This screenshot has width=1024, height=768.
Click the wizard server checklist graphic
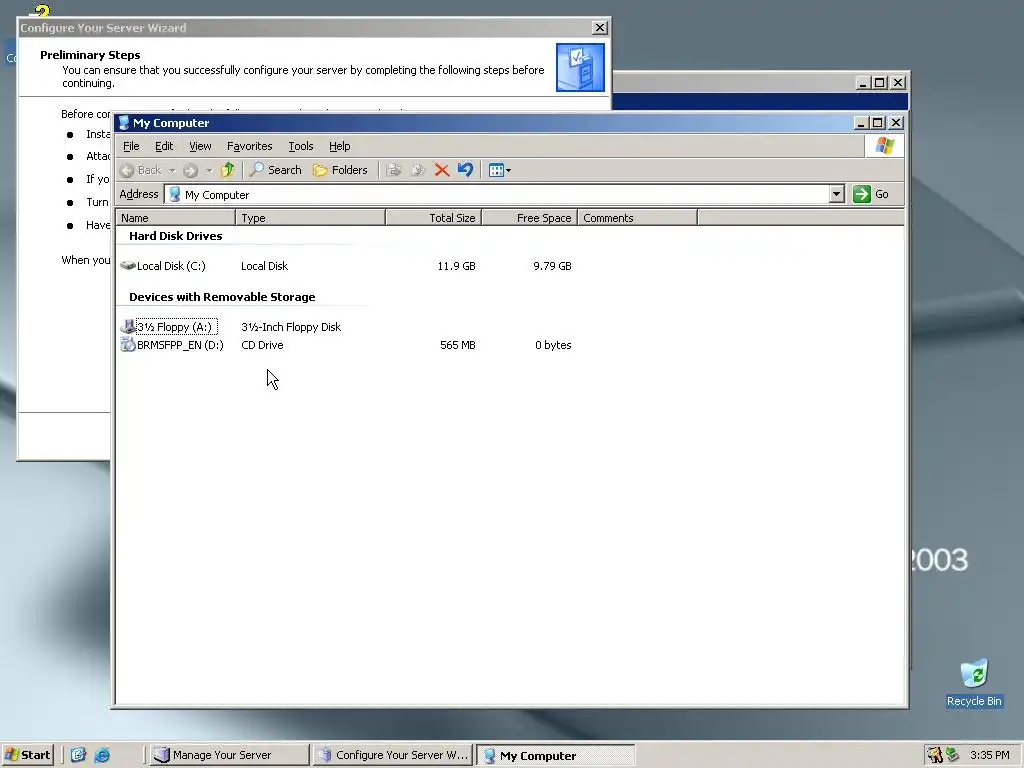point(581,67)
